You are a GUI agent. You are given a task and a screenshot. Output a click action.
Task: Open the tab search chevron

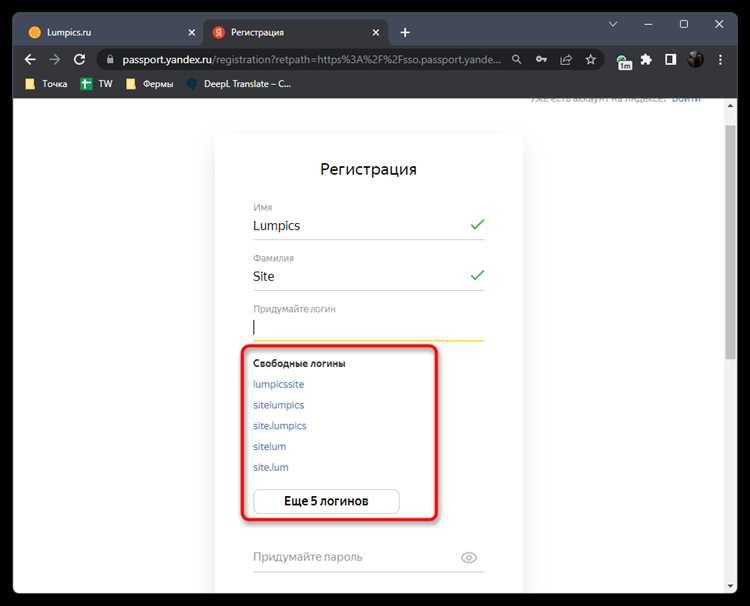[x=613, y=24]
